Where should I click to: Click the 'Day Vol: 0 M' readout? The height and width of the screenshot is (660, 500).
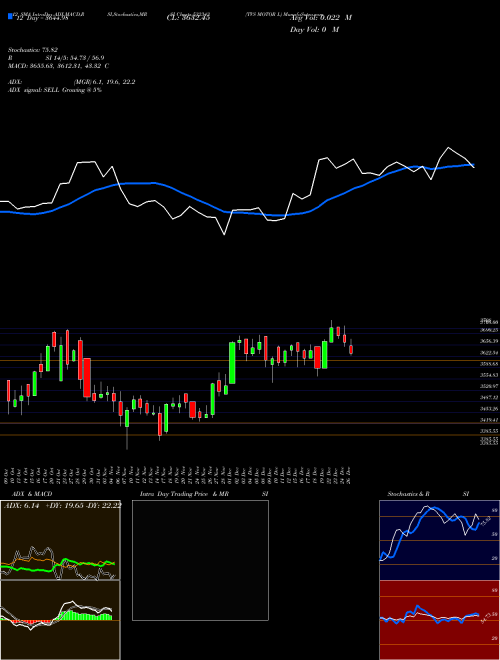click(x=314, y=30)
